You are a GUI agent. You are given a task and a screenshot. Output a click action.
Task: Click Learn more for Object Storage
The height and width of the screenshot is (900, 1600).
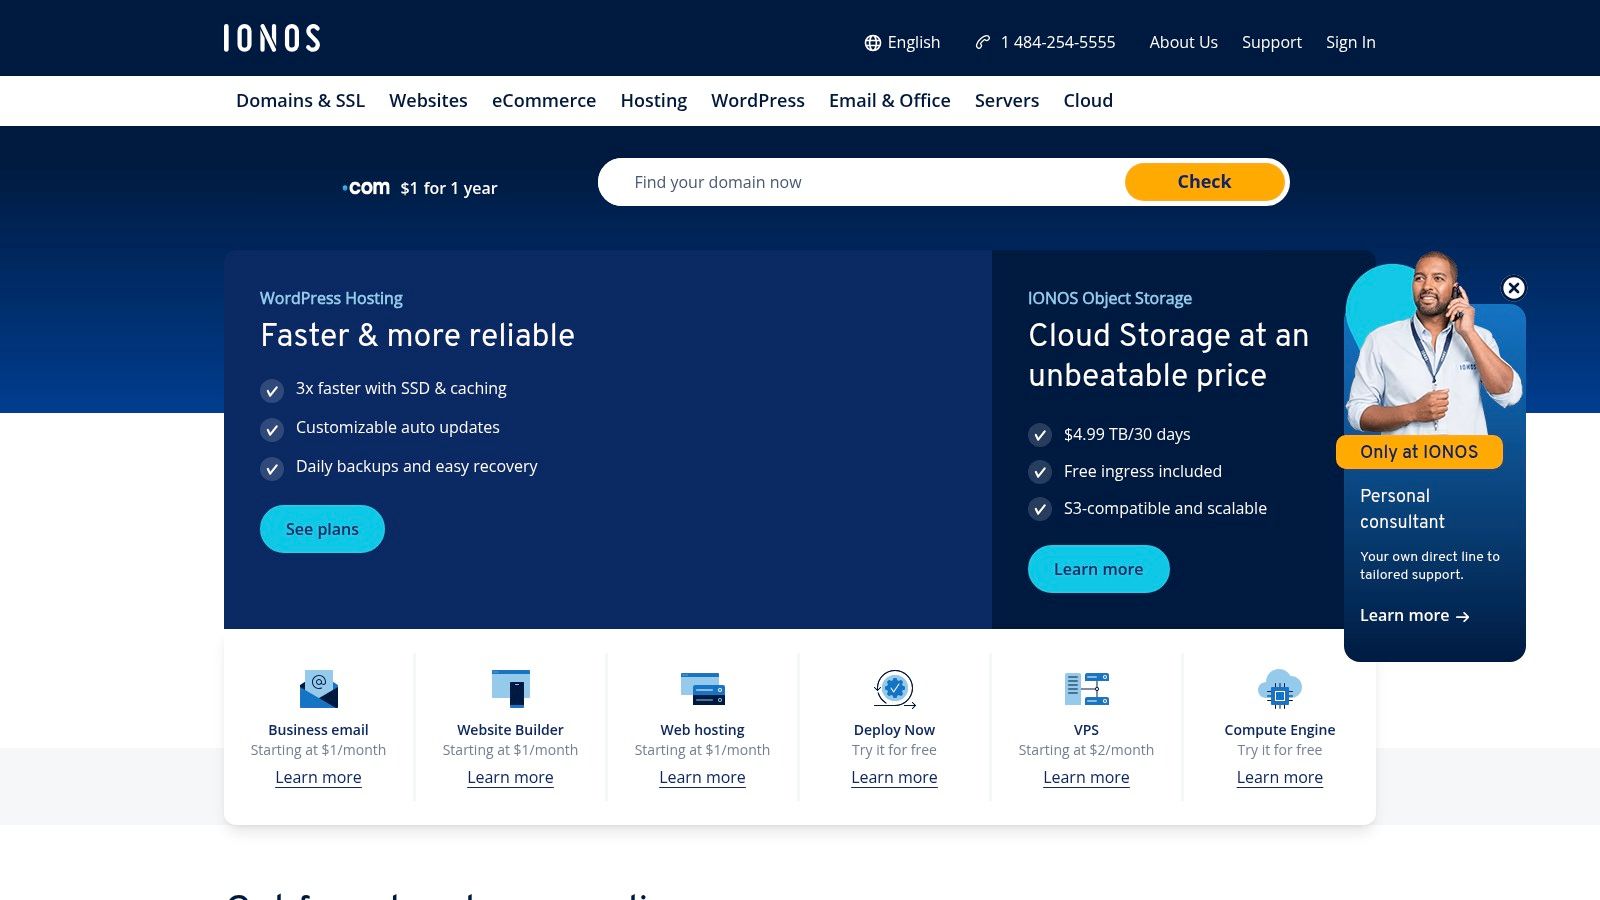[1098, 569]
